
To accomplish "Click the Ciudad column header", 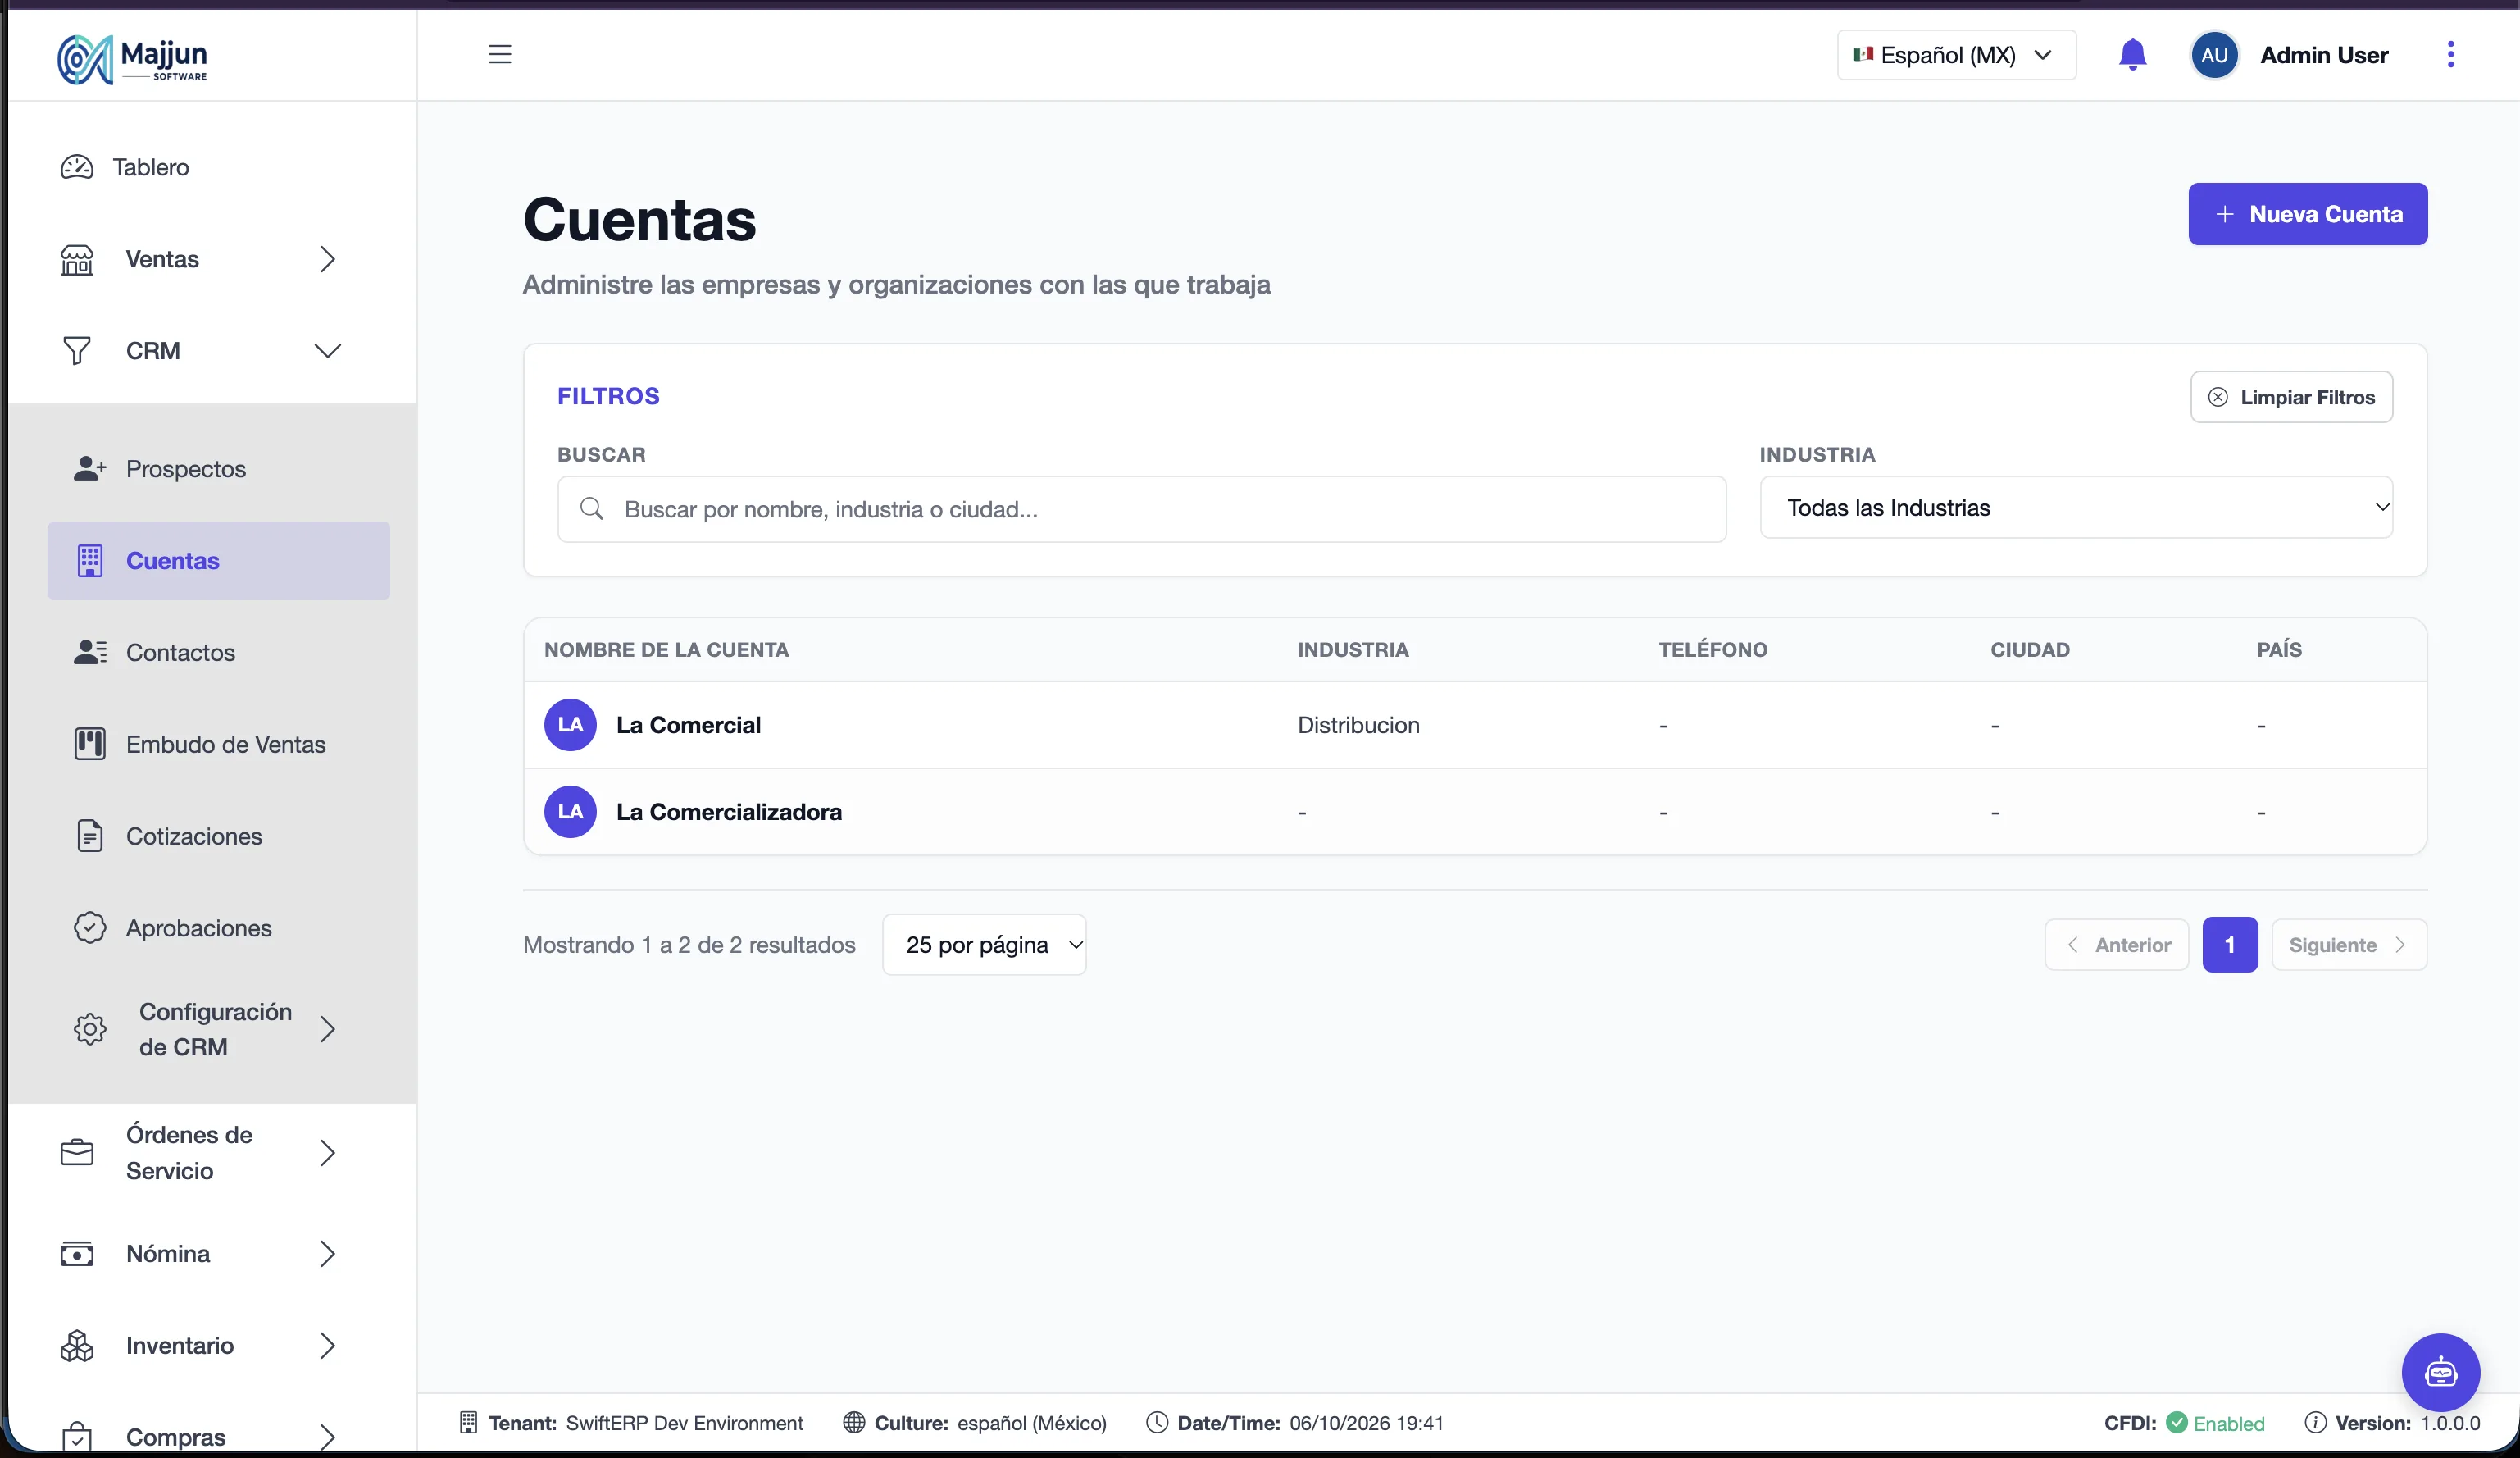I will pos(2030,650).
